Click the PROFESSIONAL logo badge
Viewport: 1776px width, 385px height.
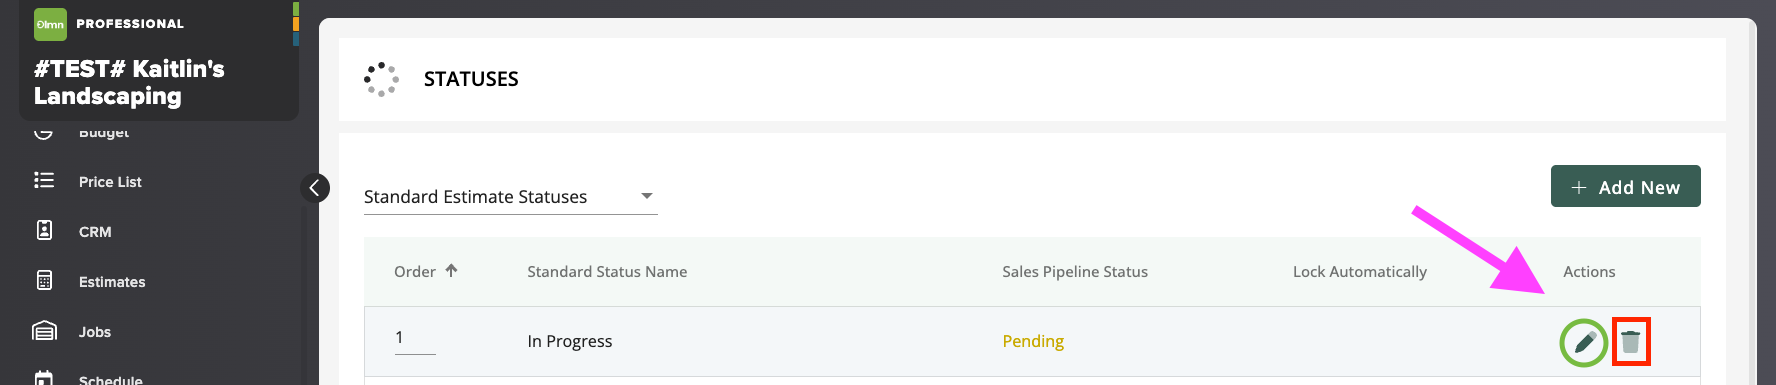(x=51, y=24)
